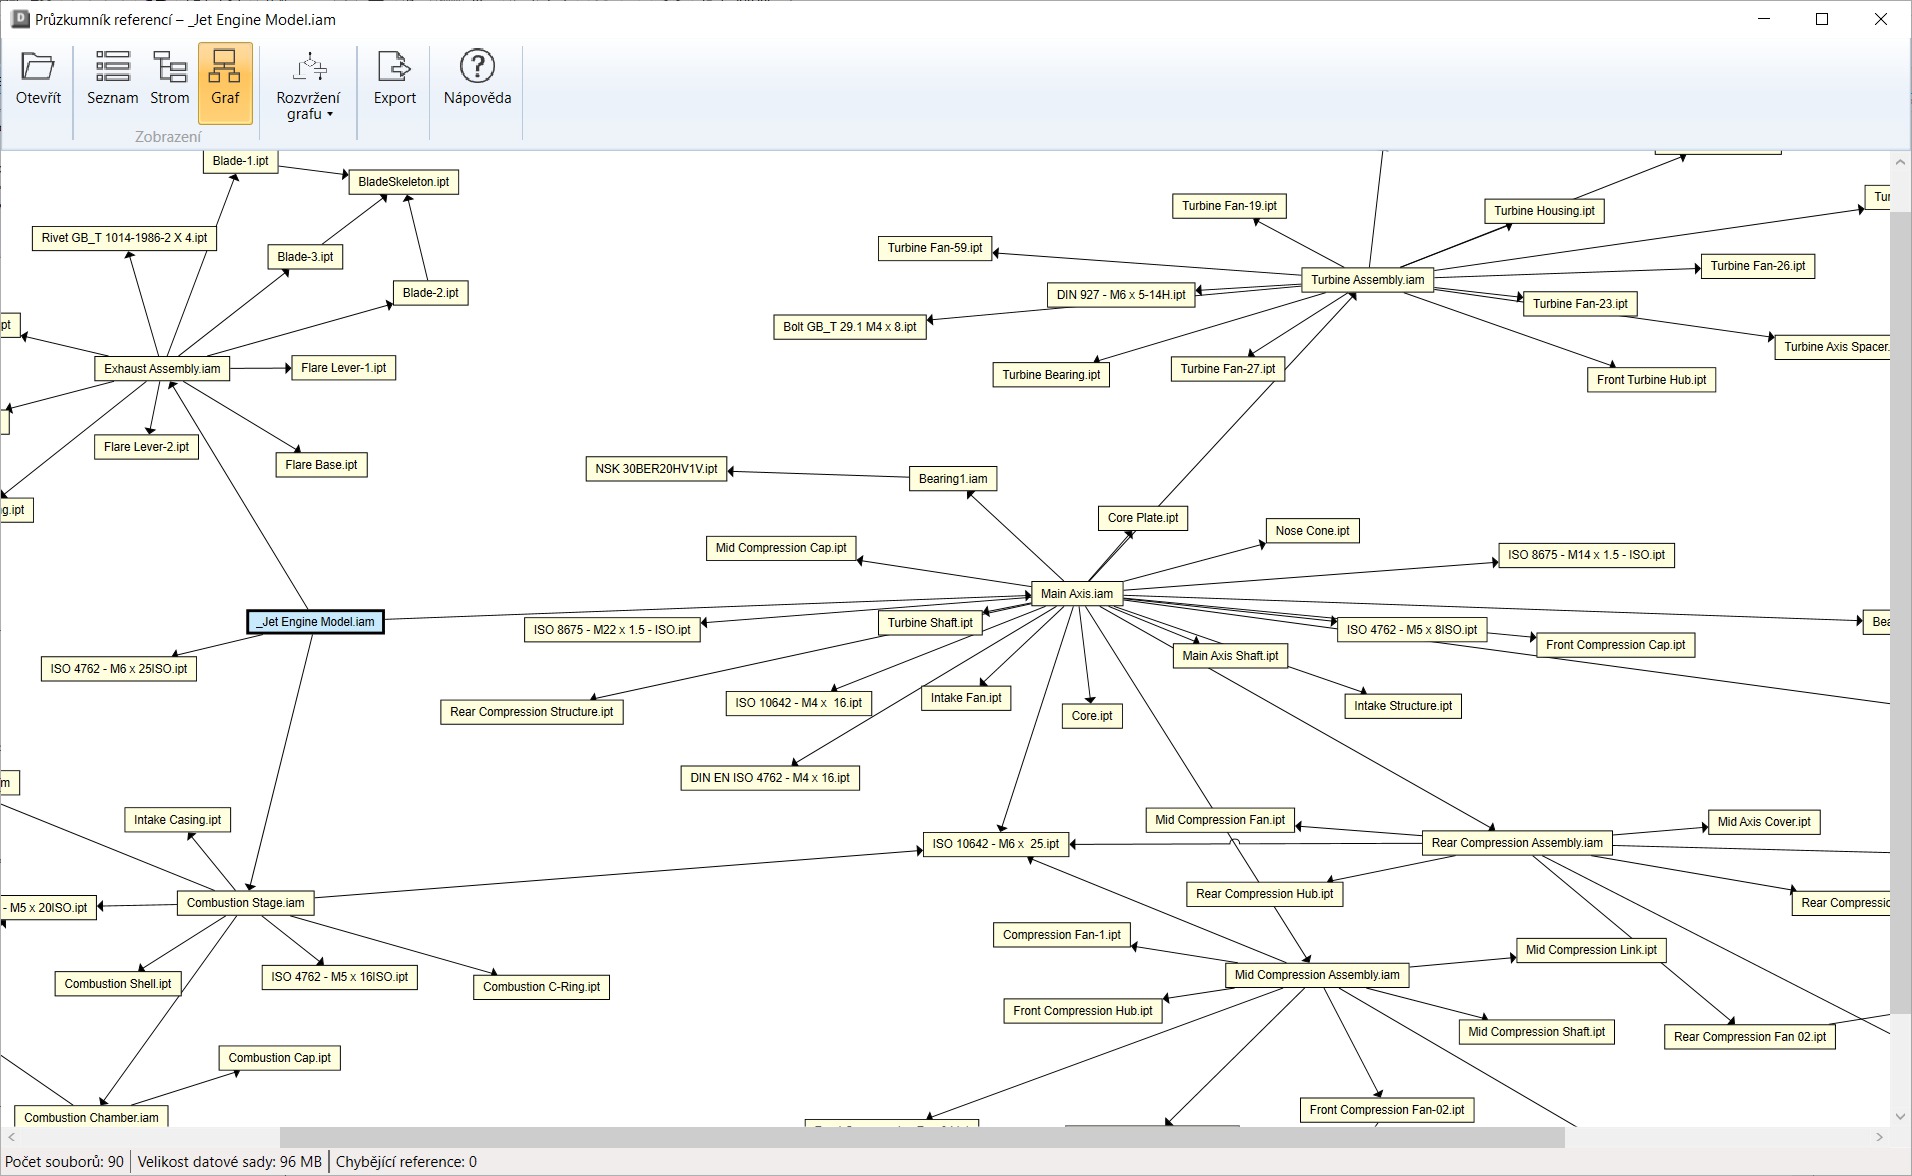
Task: Select the Nose Cone.ipt node
Action: pyautogui.click(x=1312, y=531)
